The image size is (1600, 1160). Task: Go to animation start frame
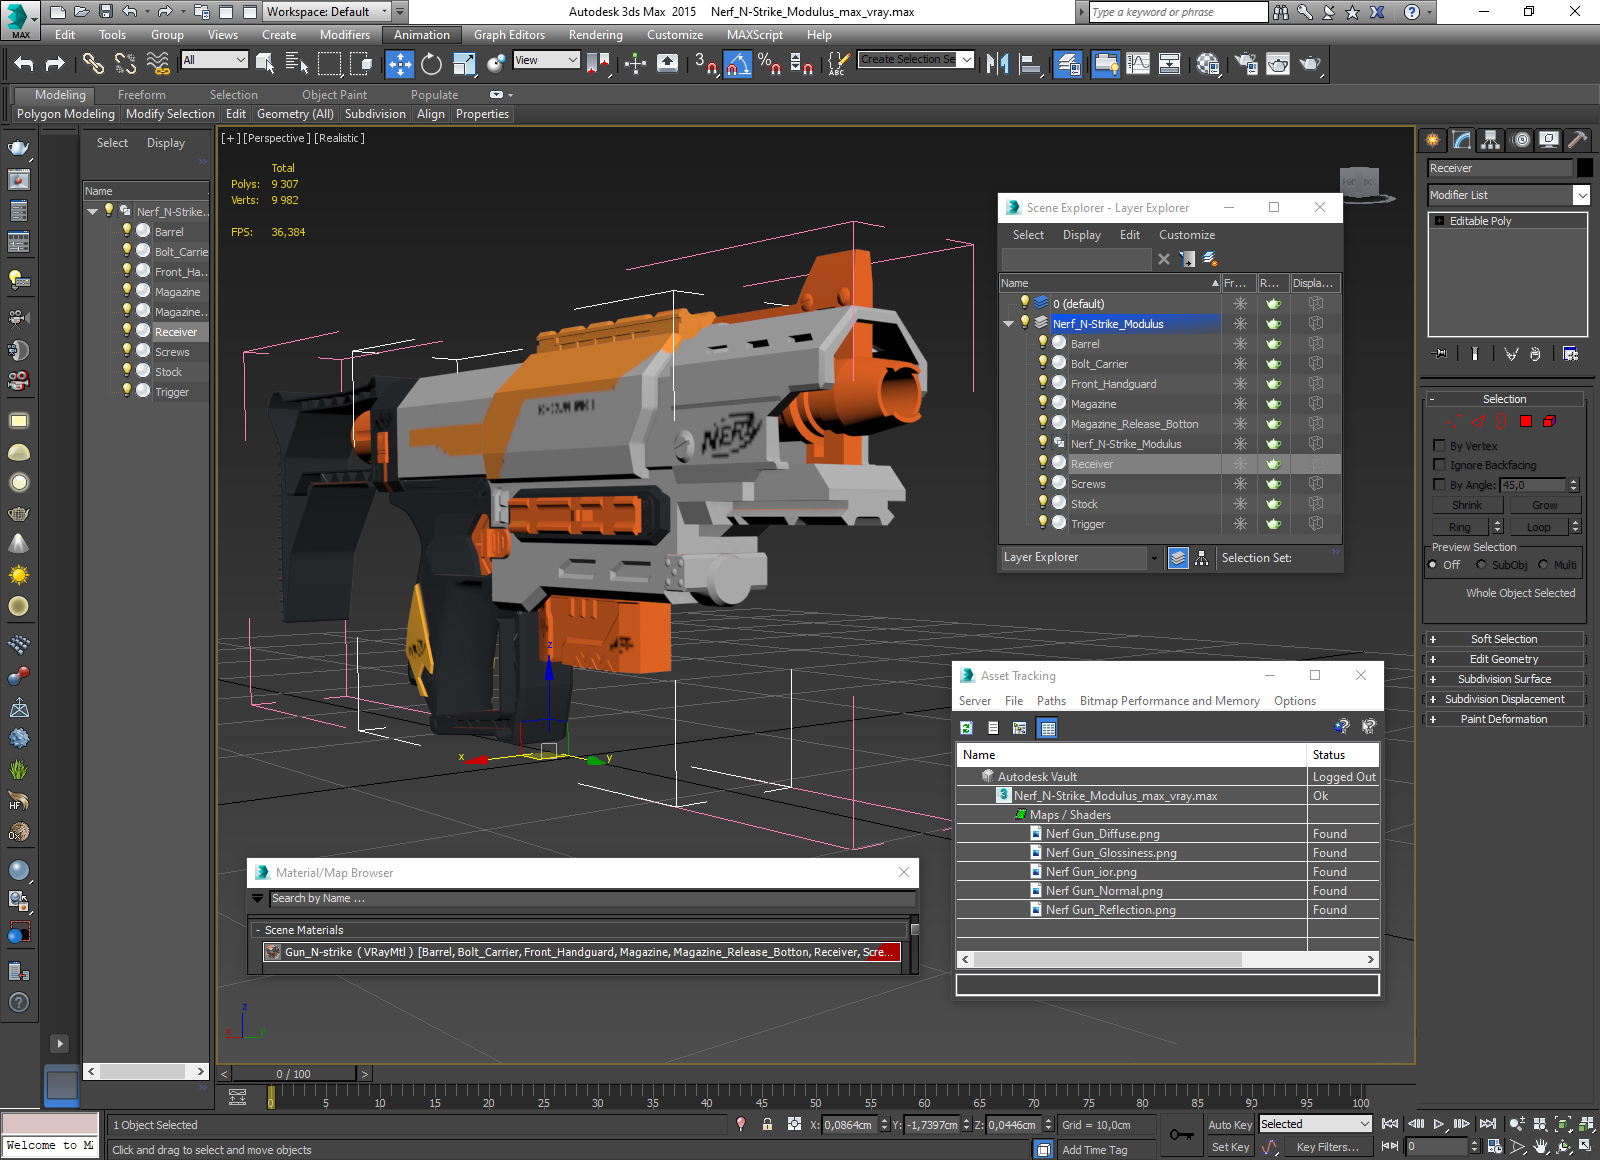(1390, 1124)
